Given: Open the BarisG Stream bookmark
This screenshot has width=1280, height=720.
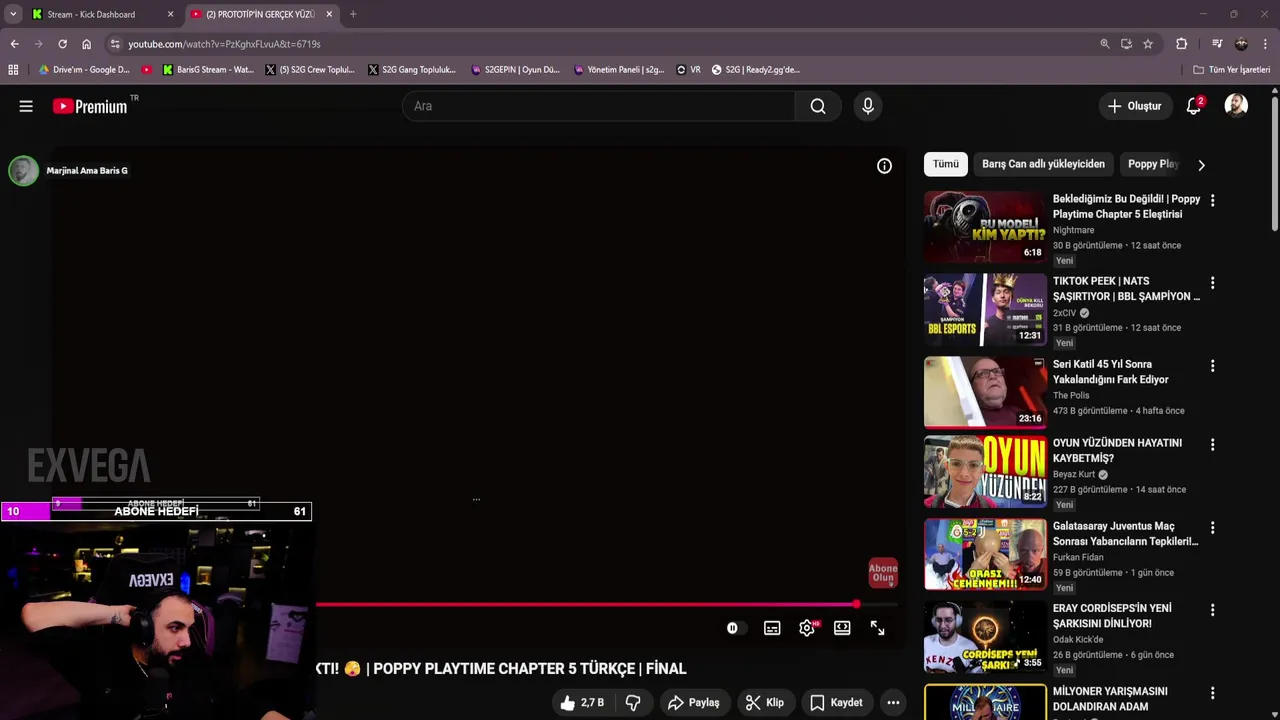Looking at the screenshot, I should point(208,70).
